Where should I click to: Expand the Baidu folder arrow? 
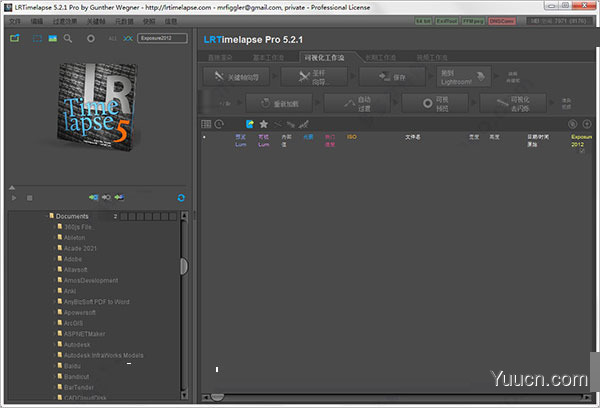[54, 366]
